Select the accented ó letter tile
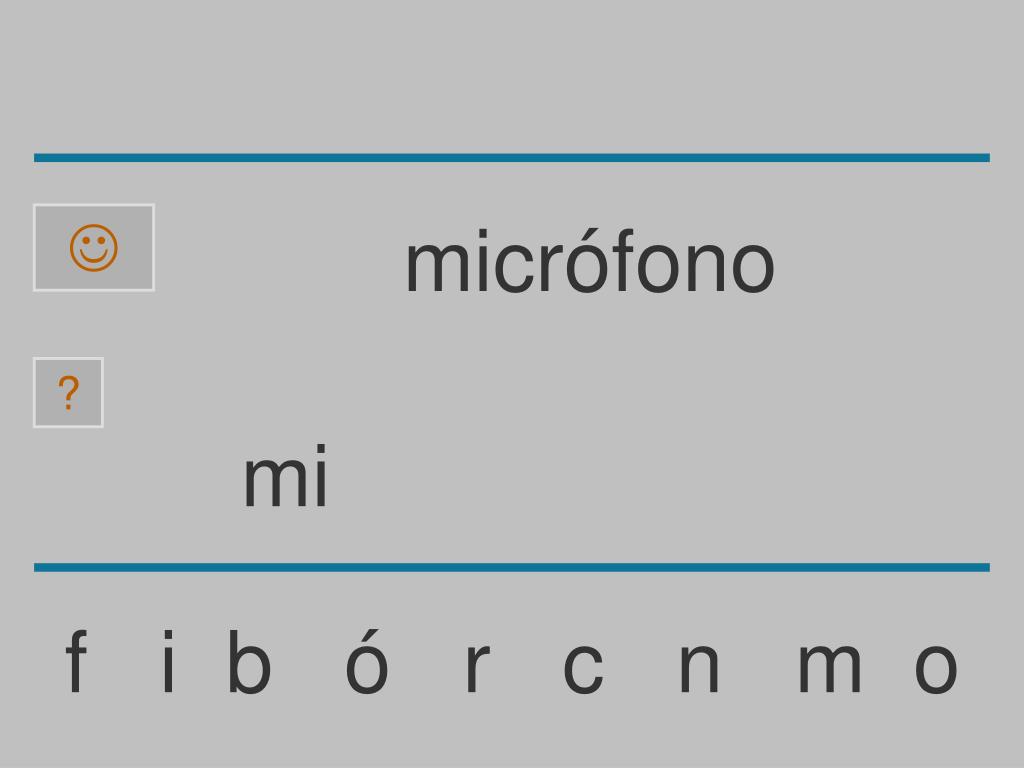This screenshot has width=1024, height=768. pos(367,661)
